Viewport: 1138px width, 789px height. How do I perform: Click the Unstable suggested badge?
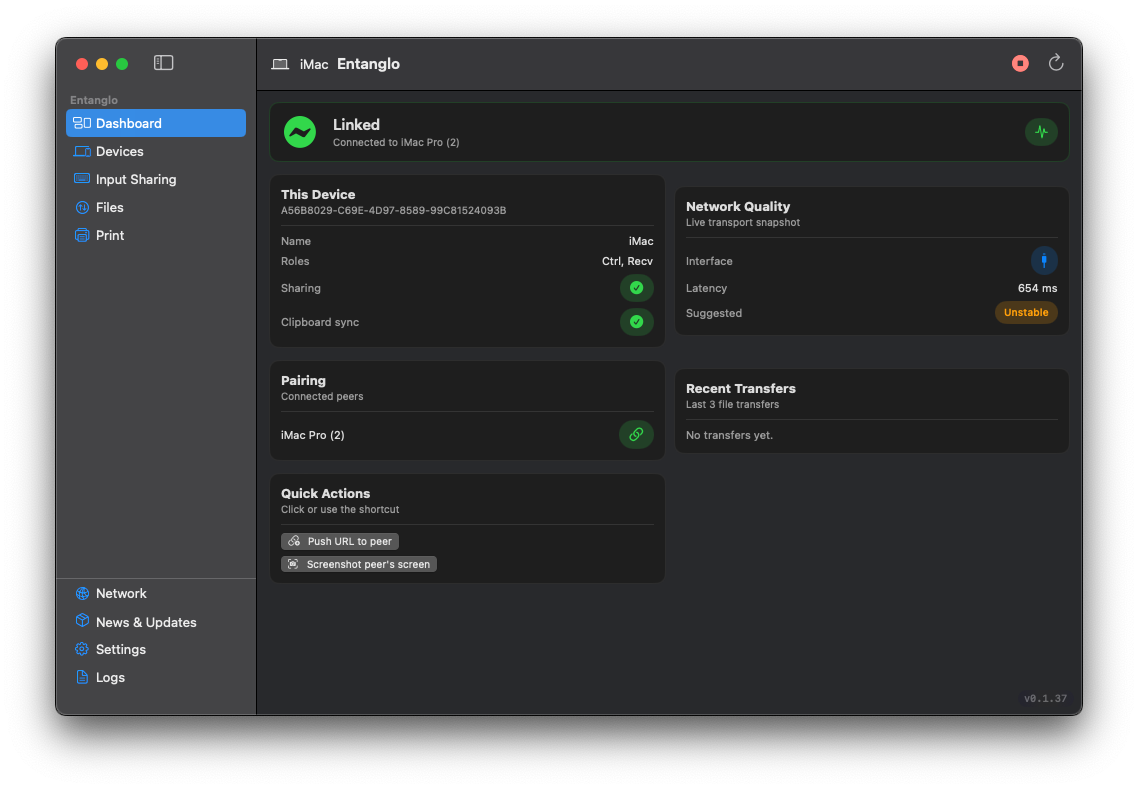coord(1026,313)
